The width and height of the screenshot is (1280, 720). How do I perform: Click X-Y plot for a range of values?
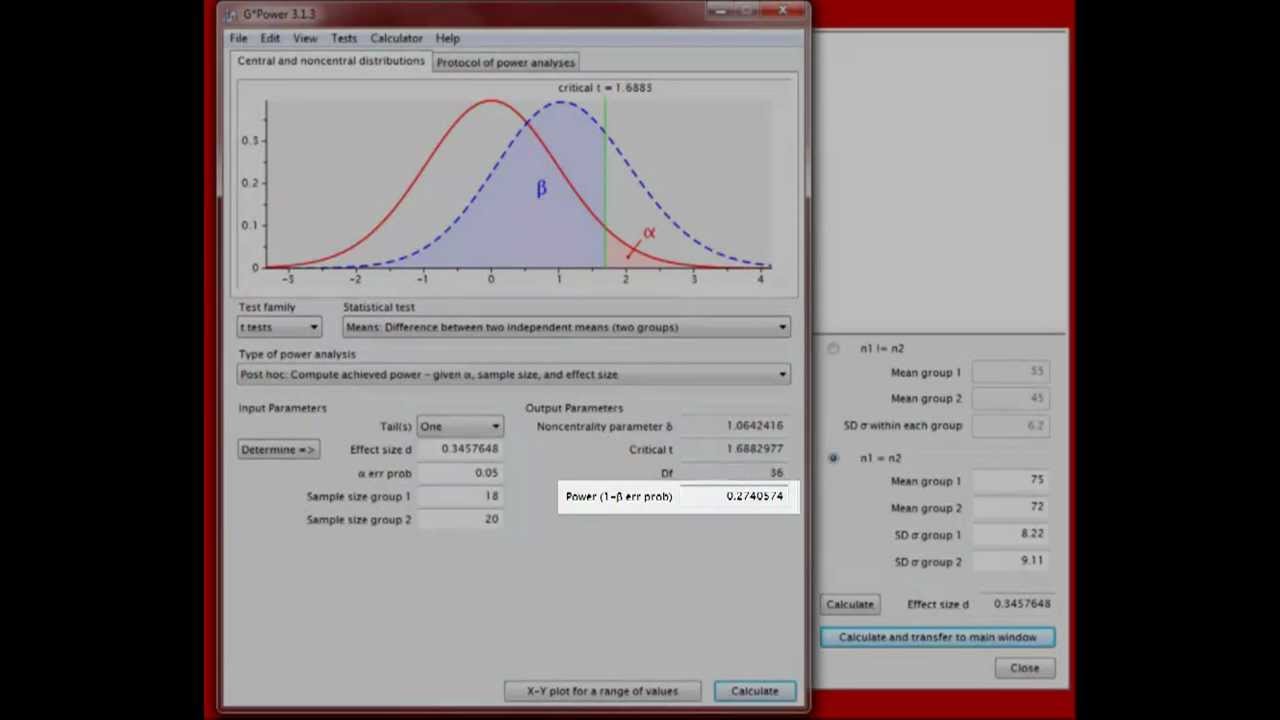(603, 691)
